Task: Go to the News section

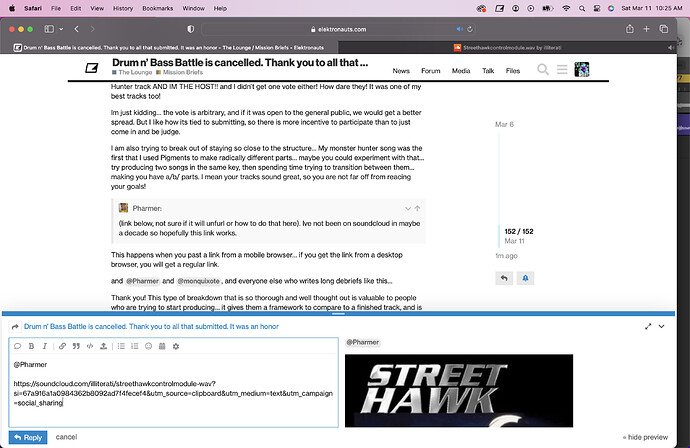Action: pyautogui.click(x=401, y=71)
